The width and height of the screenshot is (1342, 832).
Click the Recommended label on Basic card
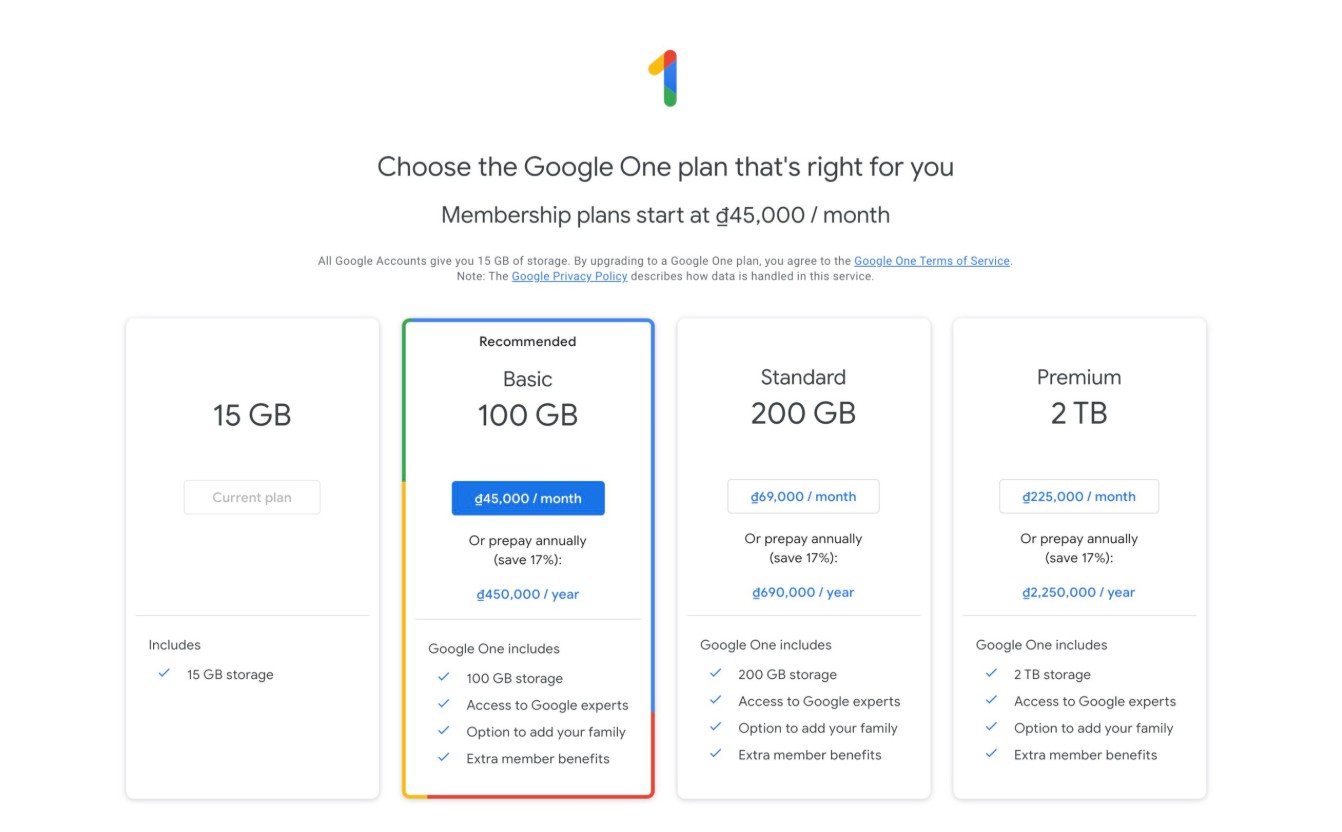coord(528,342)
